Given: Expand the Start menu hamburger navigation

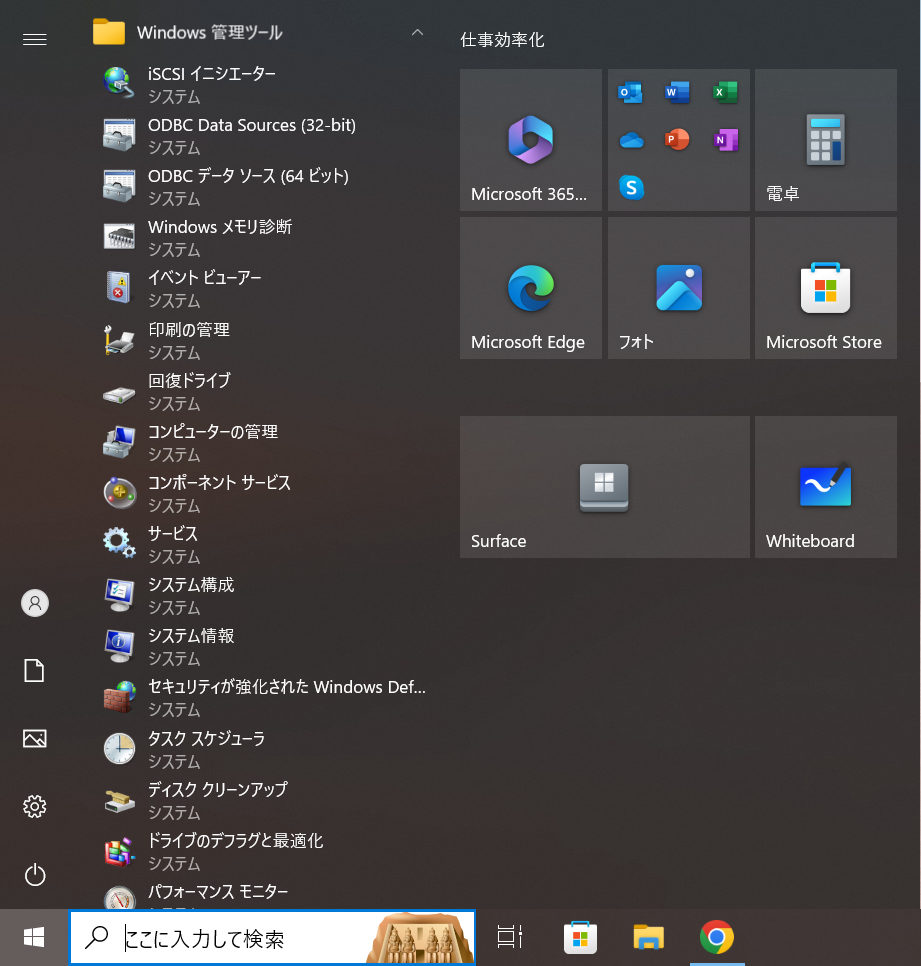Looking at the screenshot, I should click(x=34, y=39).
